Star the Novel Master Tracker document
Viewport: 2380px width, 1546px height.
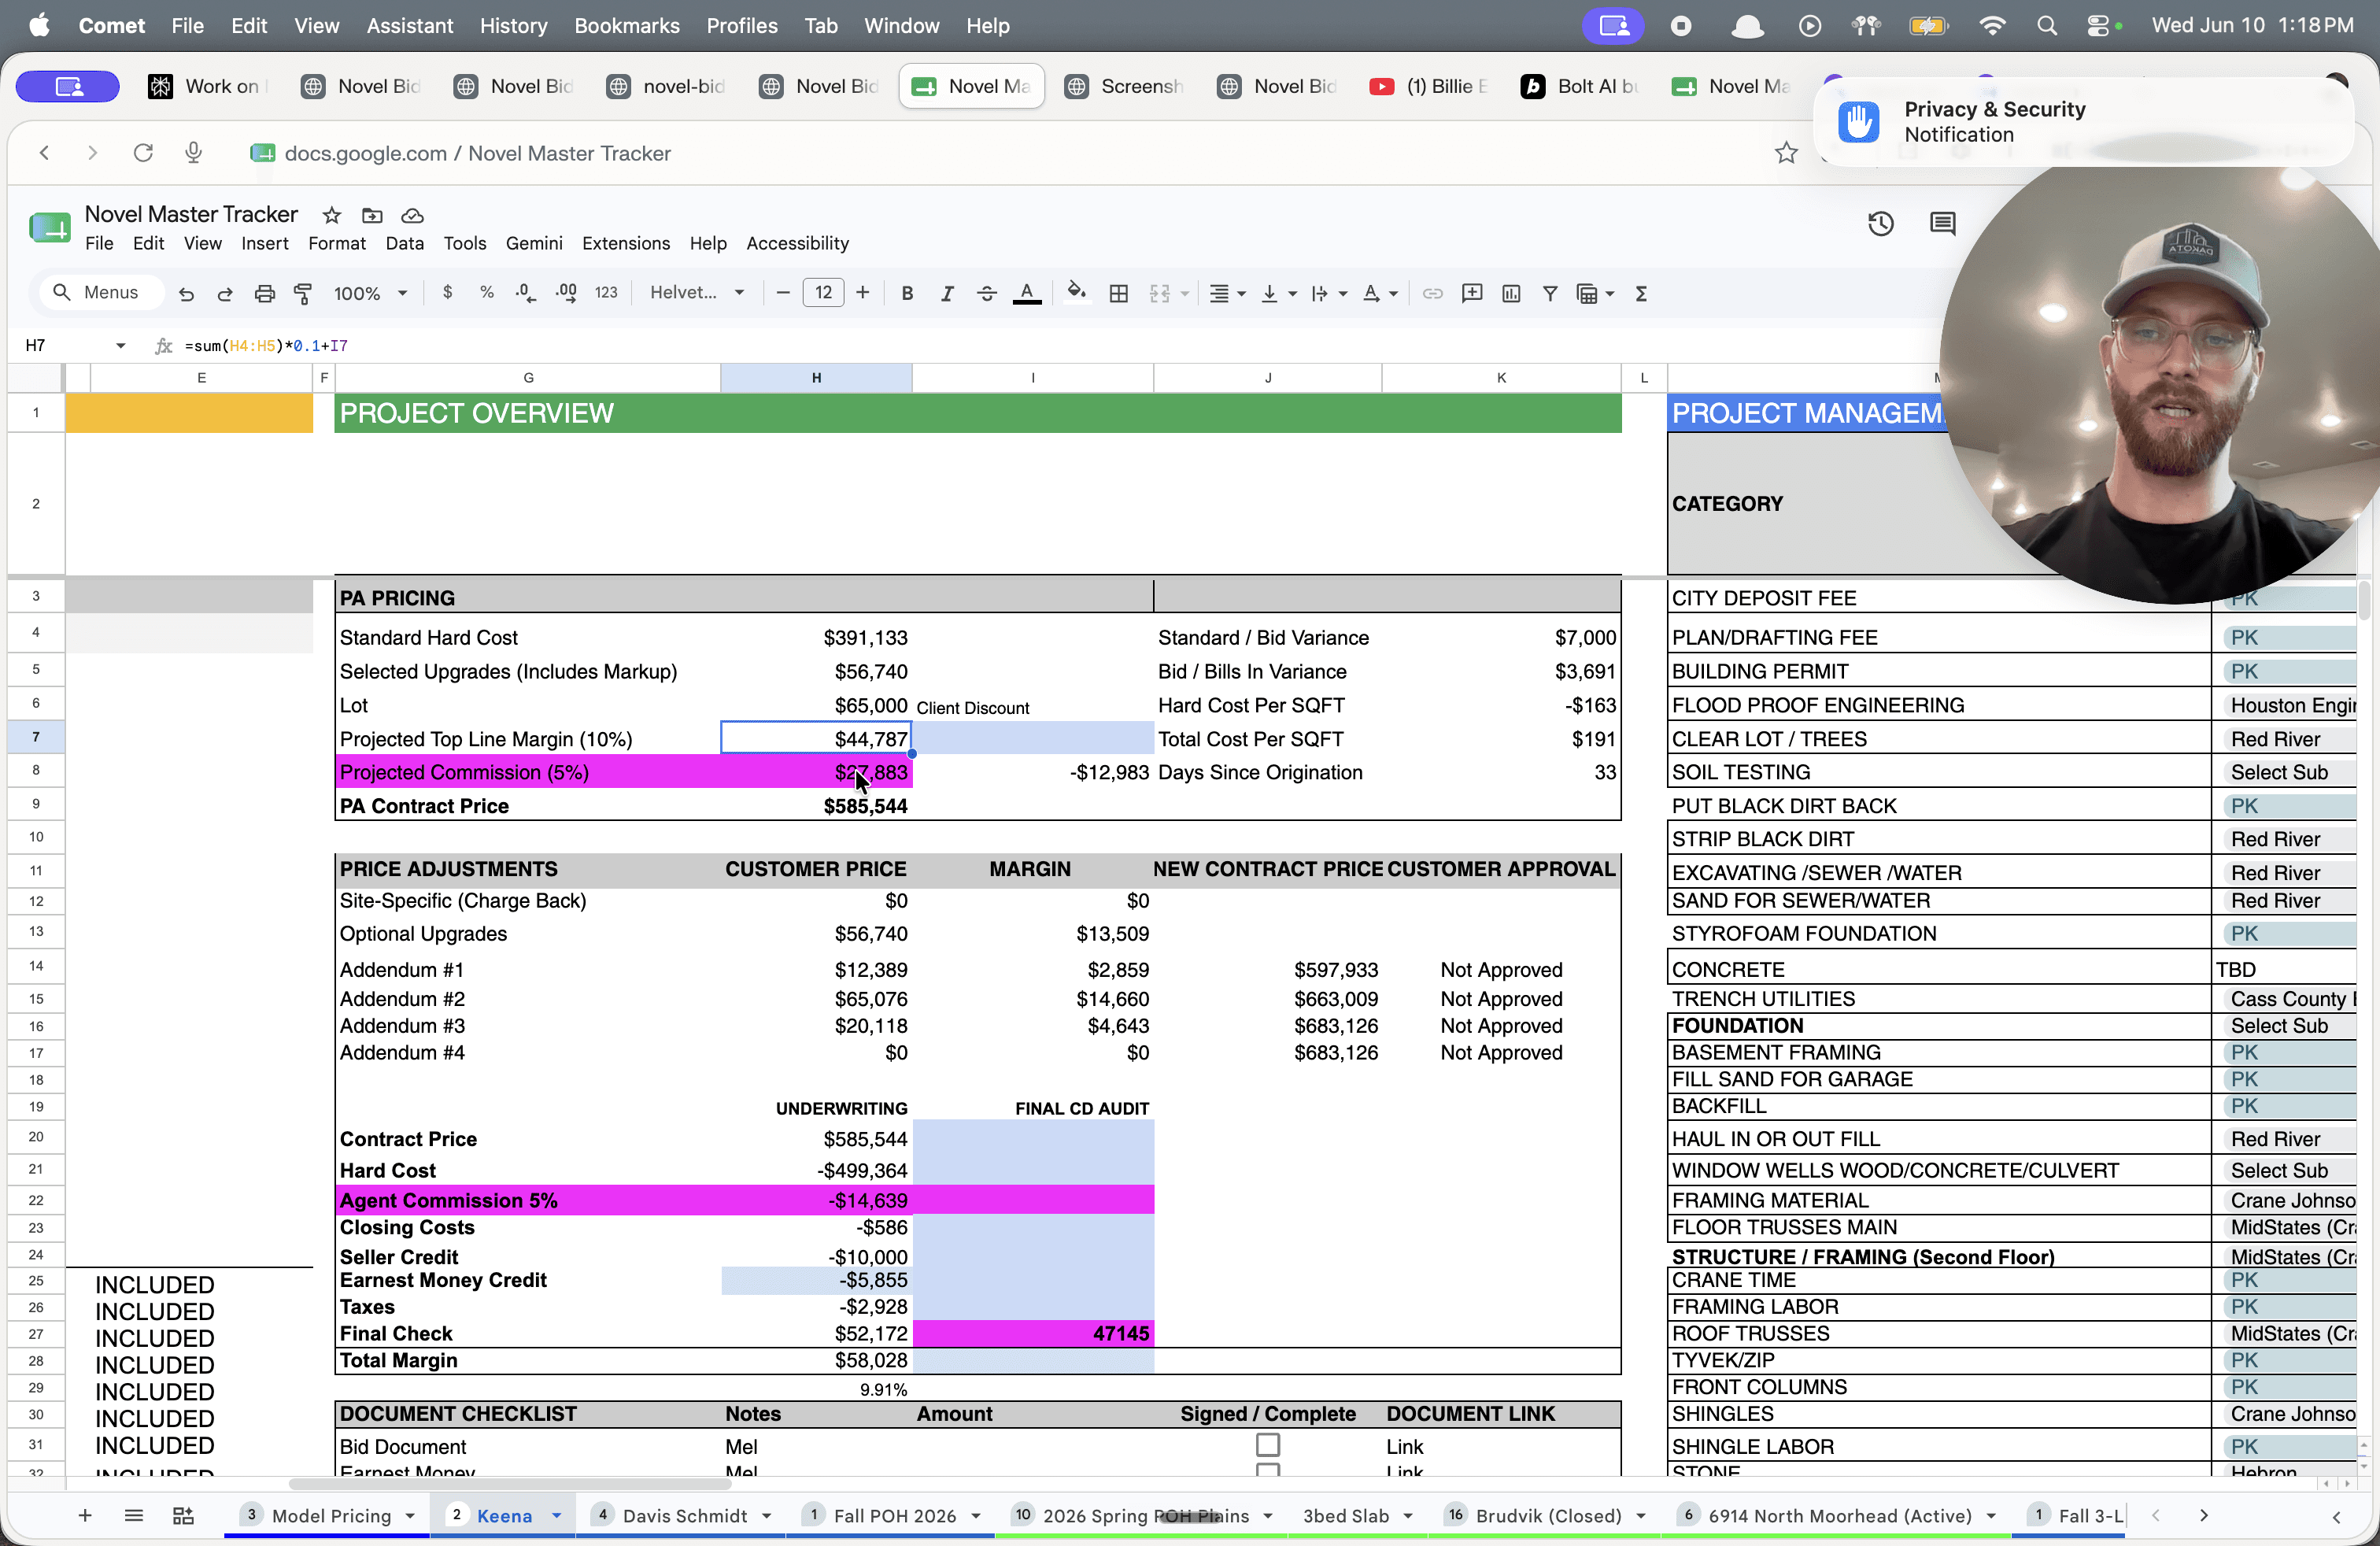(332, 215)
